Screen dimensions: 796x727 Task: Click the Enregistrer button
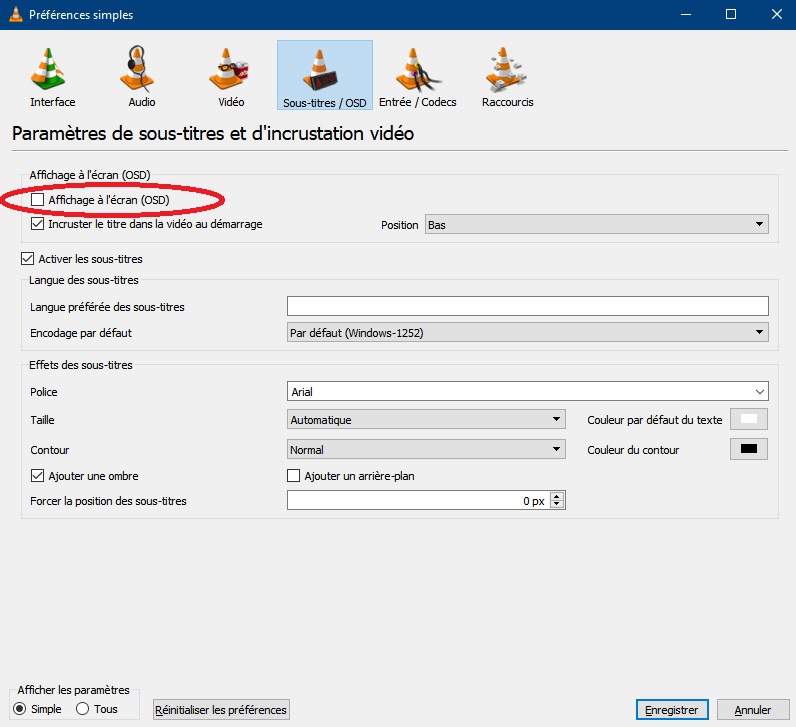(672, 709)
